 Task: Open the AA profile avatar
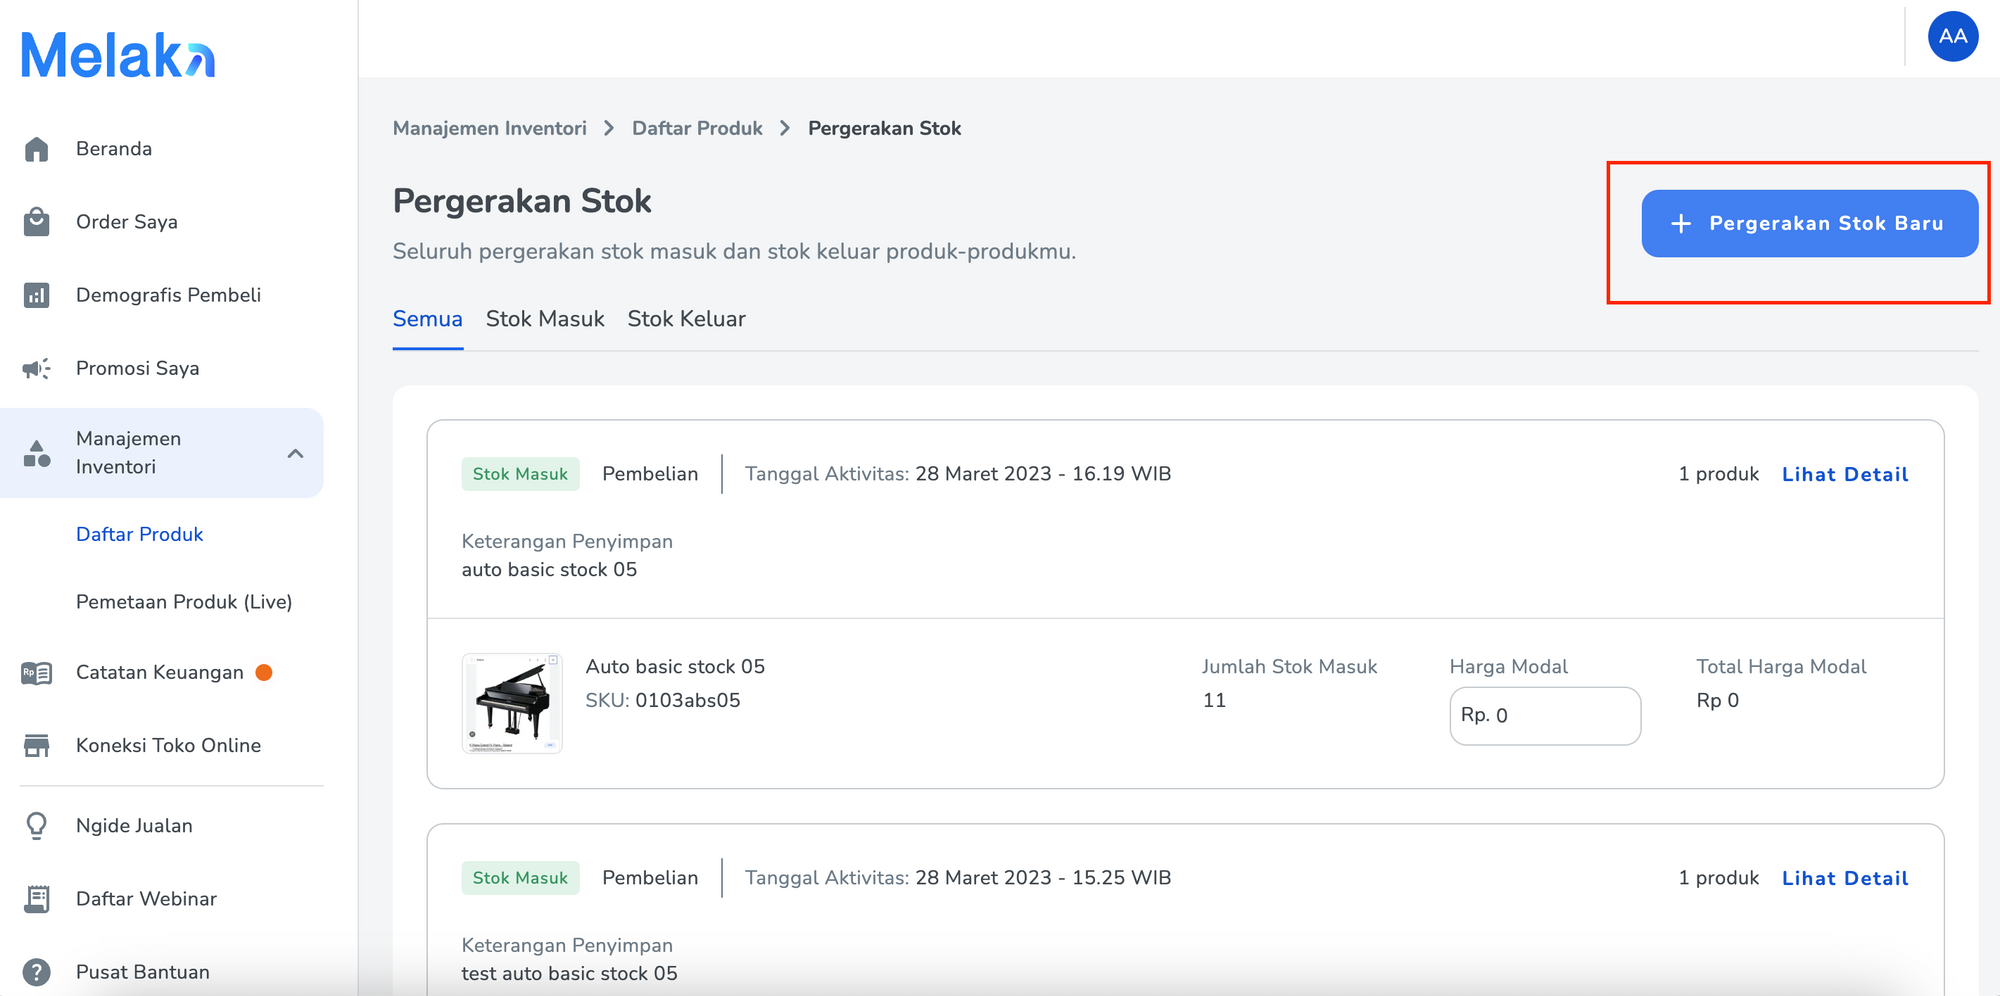[x=1953, y=37]
